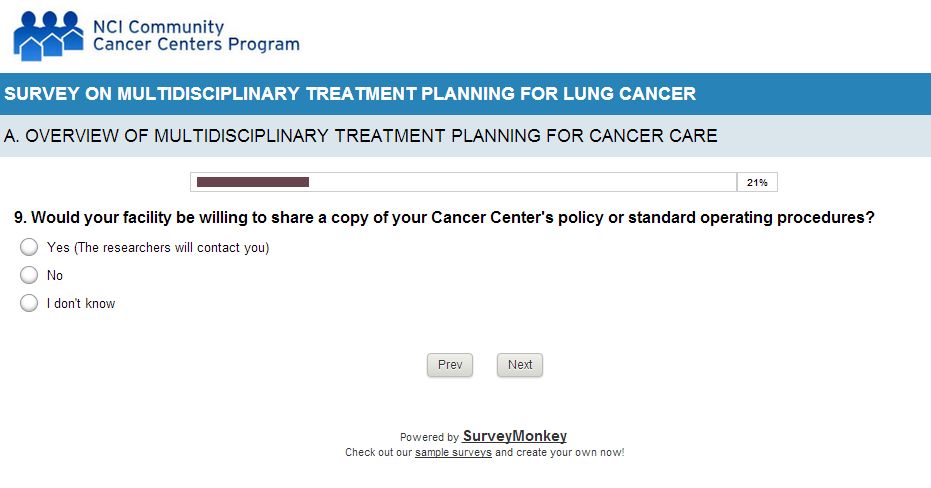
Task: Choose the I don't know radio button
Action: pyautogui.click(x=29, y=303)
